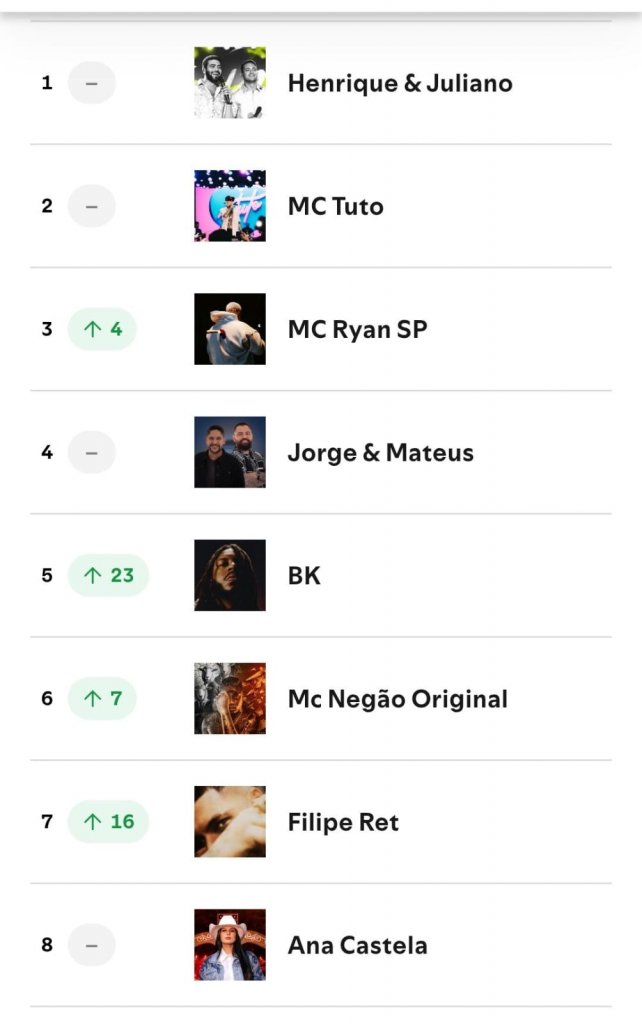Click the up 7 rank change badge
Image resolution: width=642 pixels, height=1024 pixels.
[102, 698]
